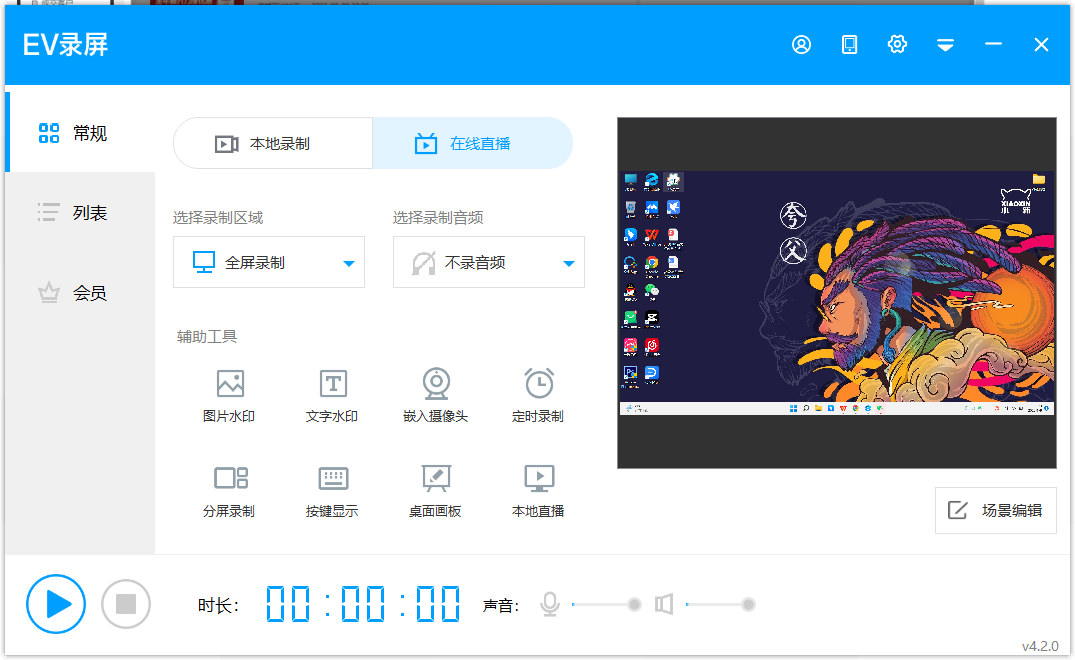Click the desktop preview thumbnail
This screenshot has height=660, width=1075.
pyautogui.click(x=836, y=293)
